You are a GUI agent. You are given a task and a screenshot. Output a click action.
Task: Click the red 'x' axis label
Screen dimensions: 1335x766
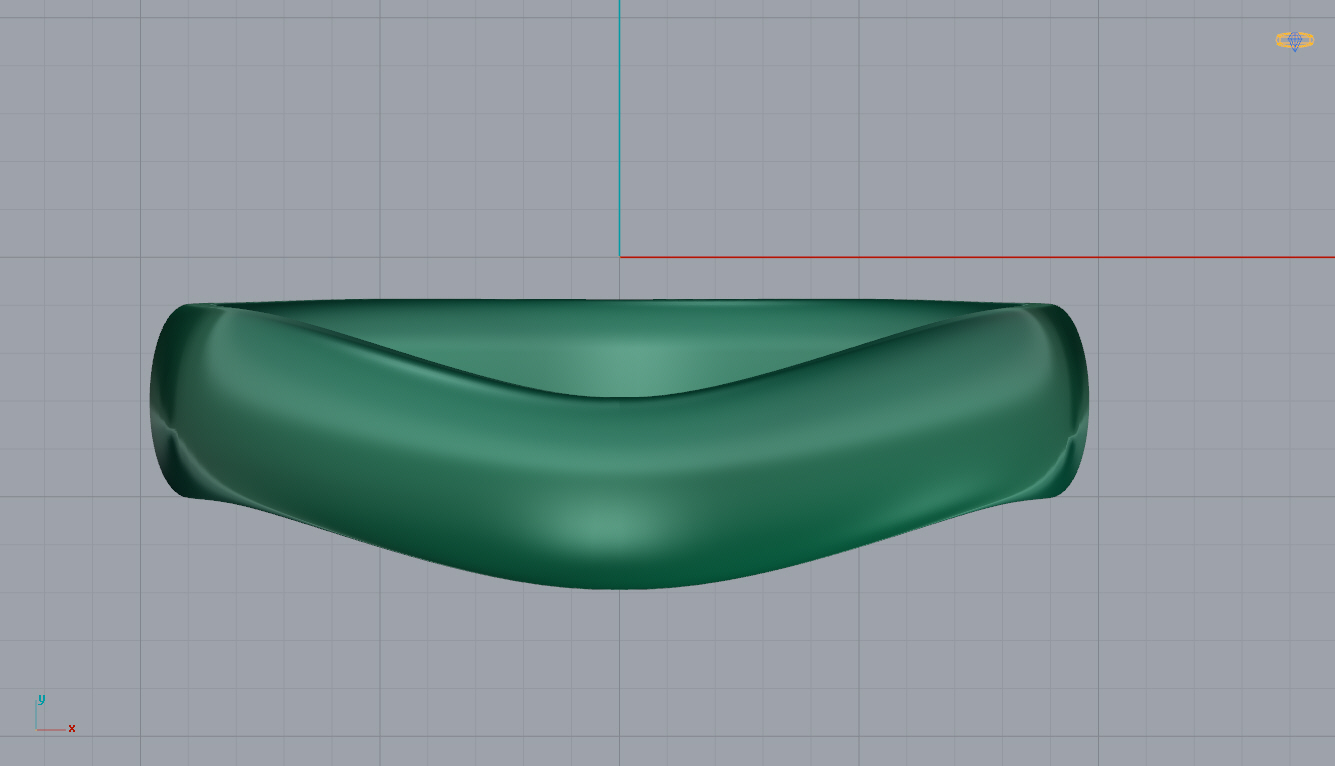coord(72,728)
